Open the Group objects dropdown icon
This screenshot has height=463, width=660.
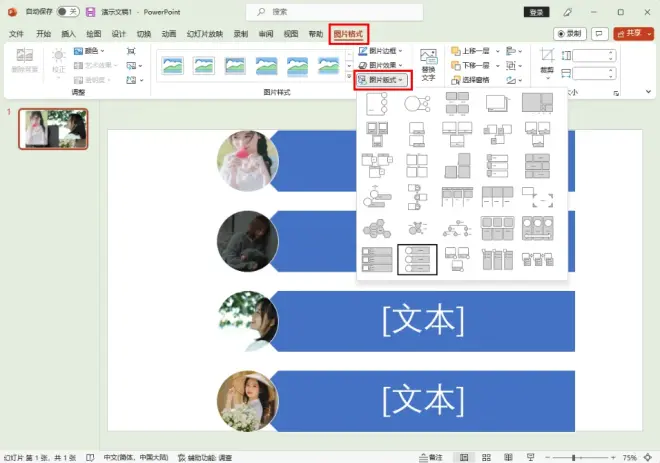514,65
